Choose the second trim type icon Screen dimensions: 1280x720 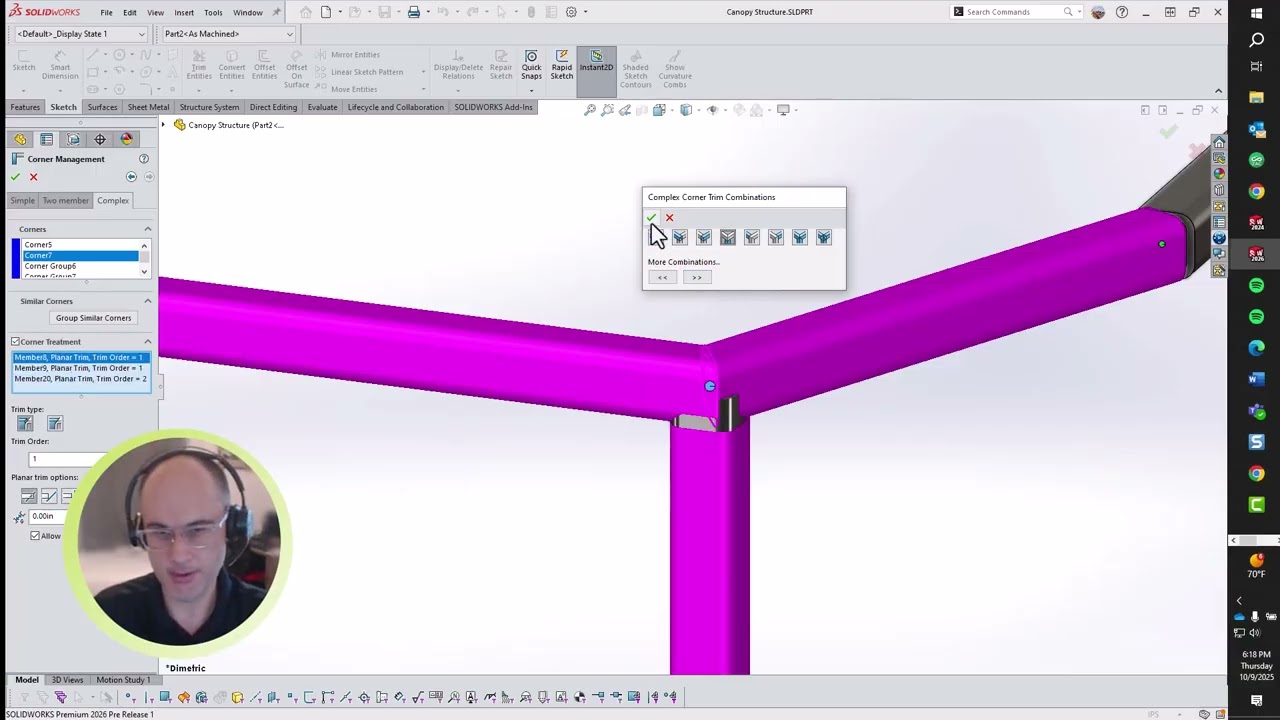(x=55, y=424)
